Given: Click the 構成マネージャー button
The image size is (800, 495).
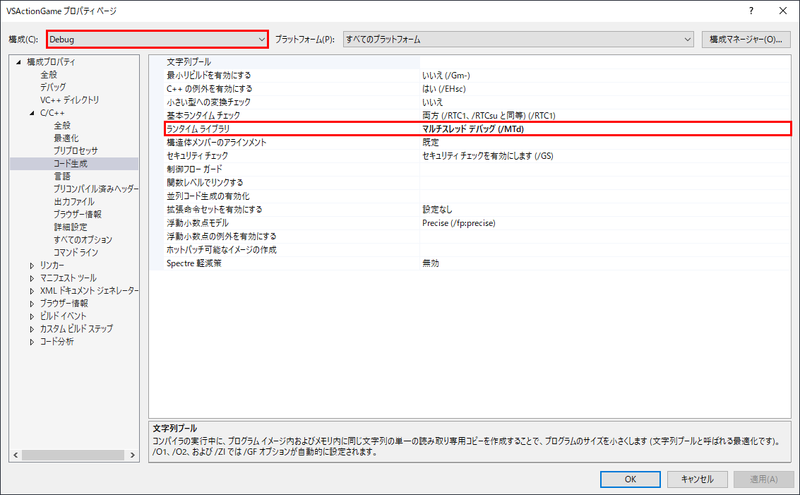Looking at the screenshot, I should coord(746,39).
